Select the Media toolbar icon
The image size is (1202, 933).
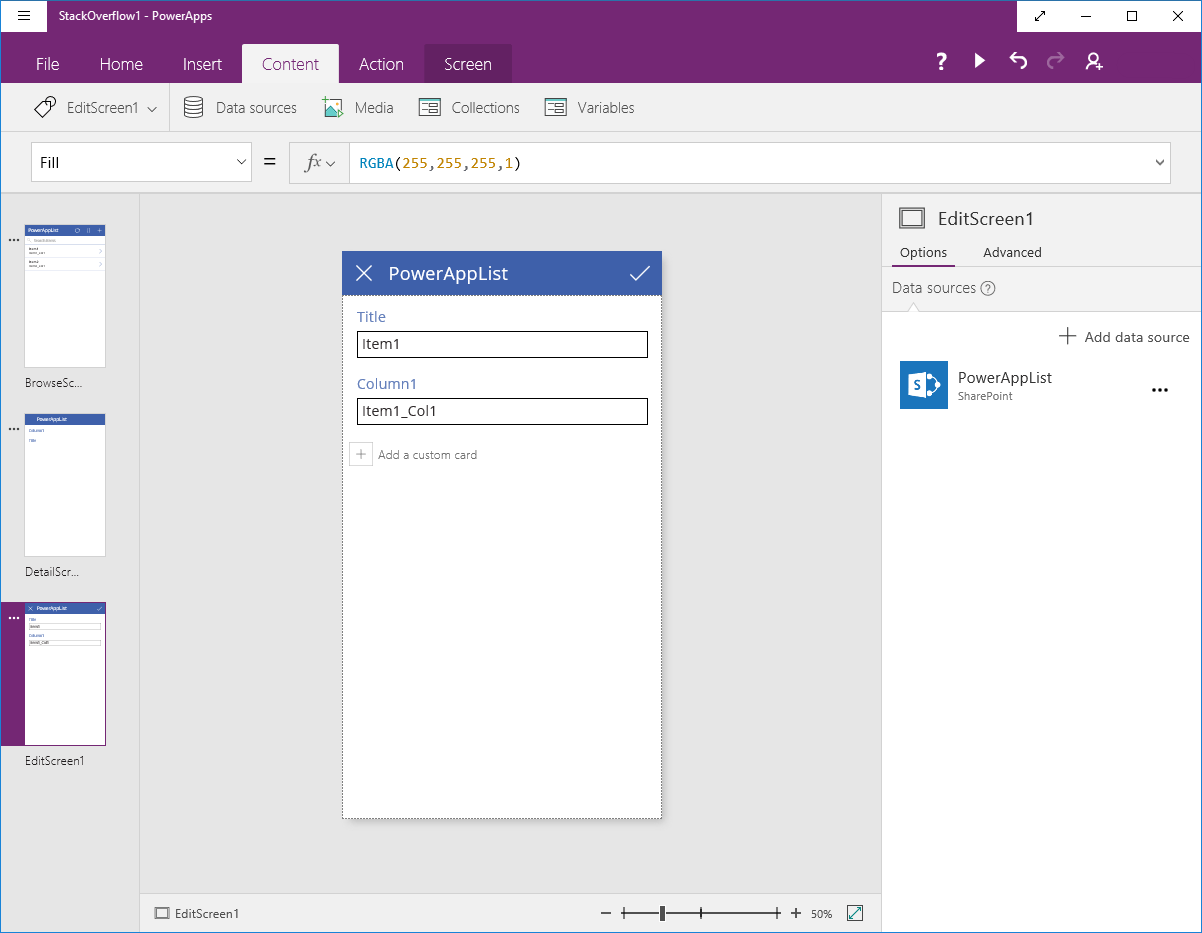(332, 107)
